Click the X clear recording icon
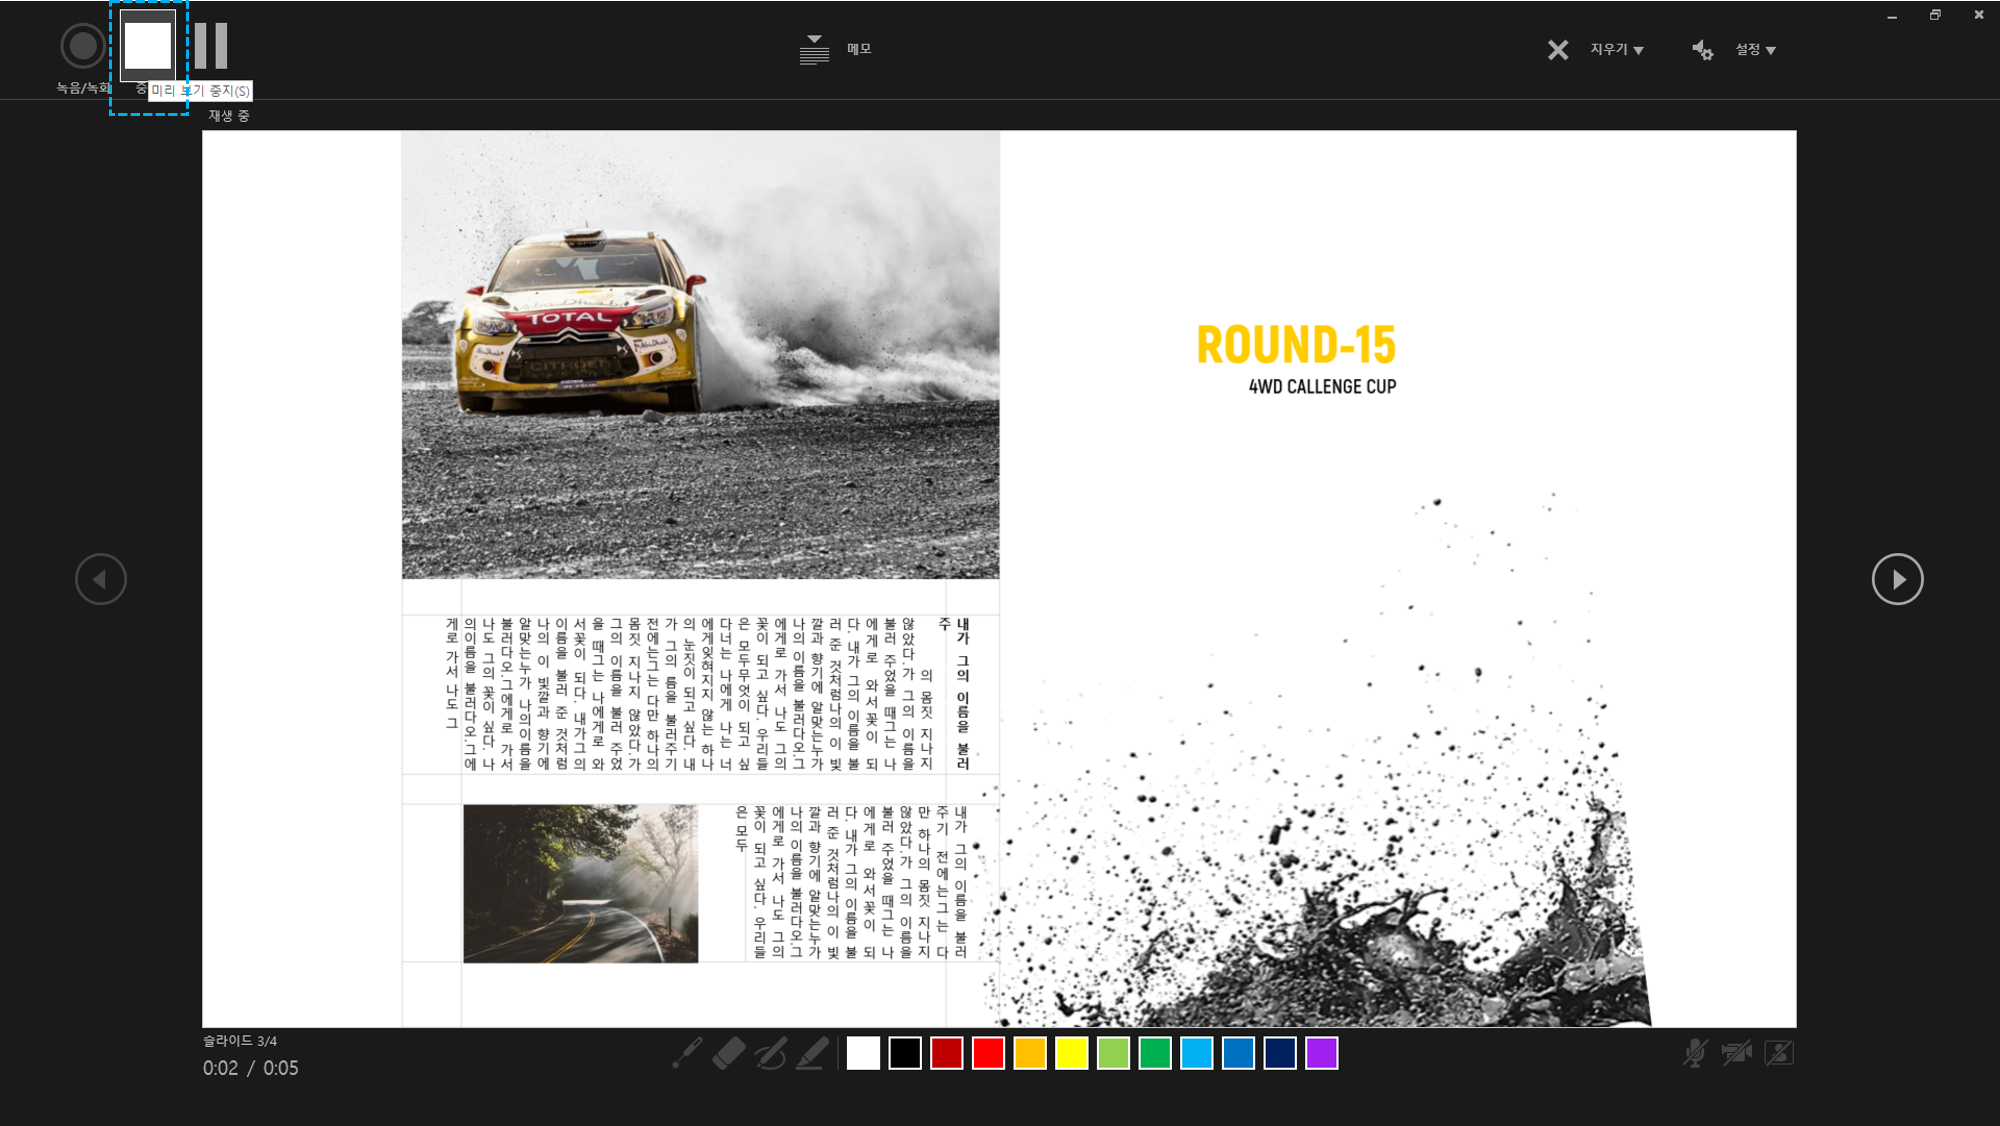Viewport: 2000px width, 1126px height. 1558,50
